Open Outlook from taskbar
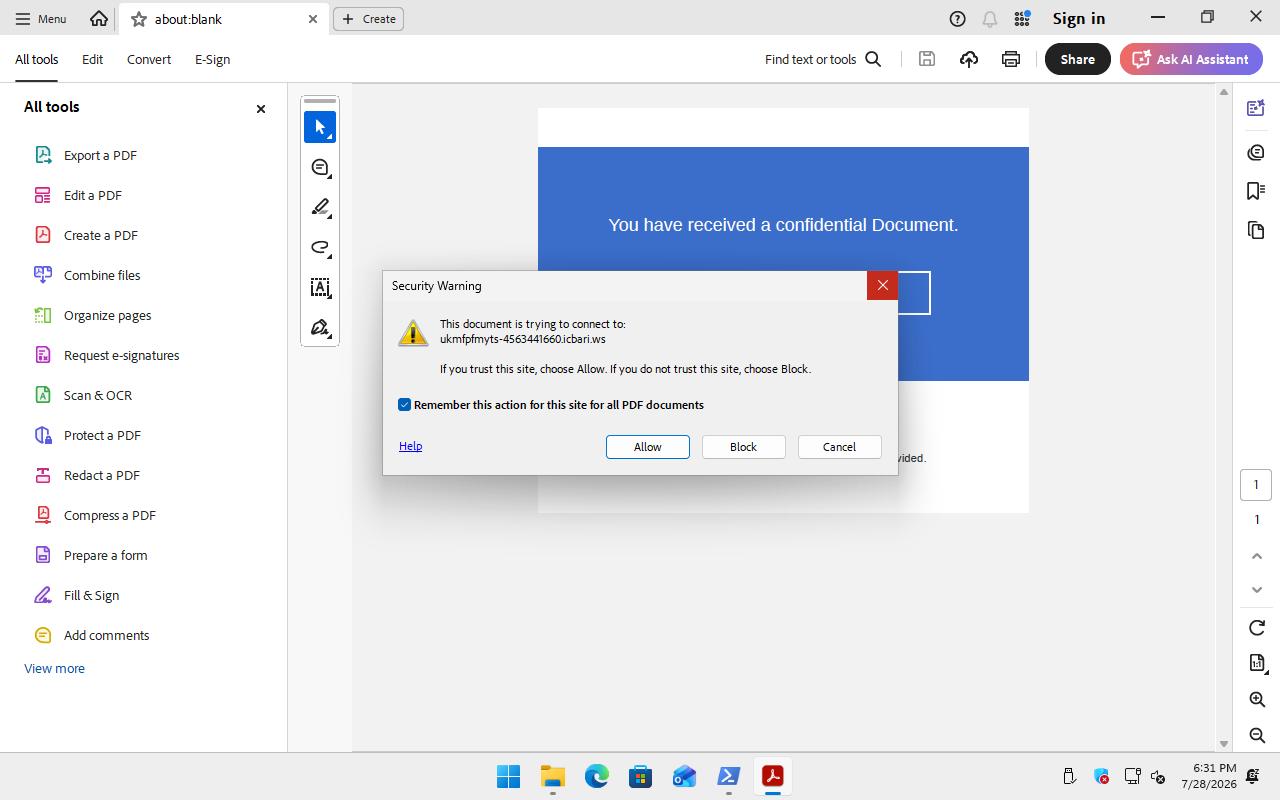This screenshot has width=1280, height=800. (685, 776)
